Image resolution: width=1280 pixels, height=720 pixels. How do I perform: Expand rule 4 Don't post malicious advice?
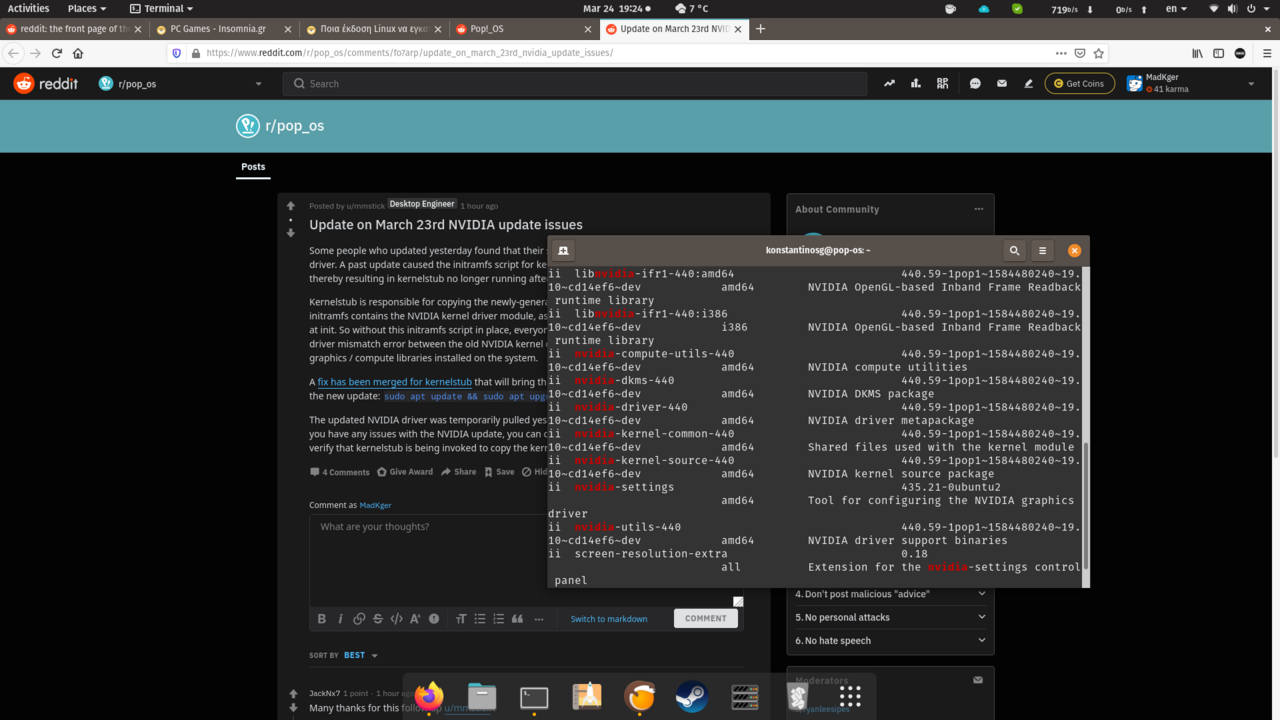click(890, 594)
